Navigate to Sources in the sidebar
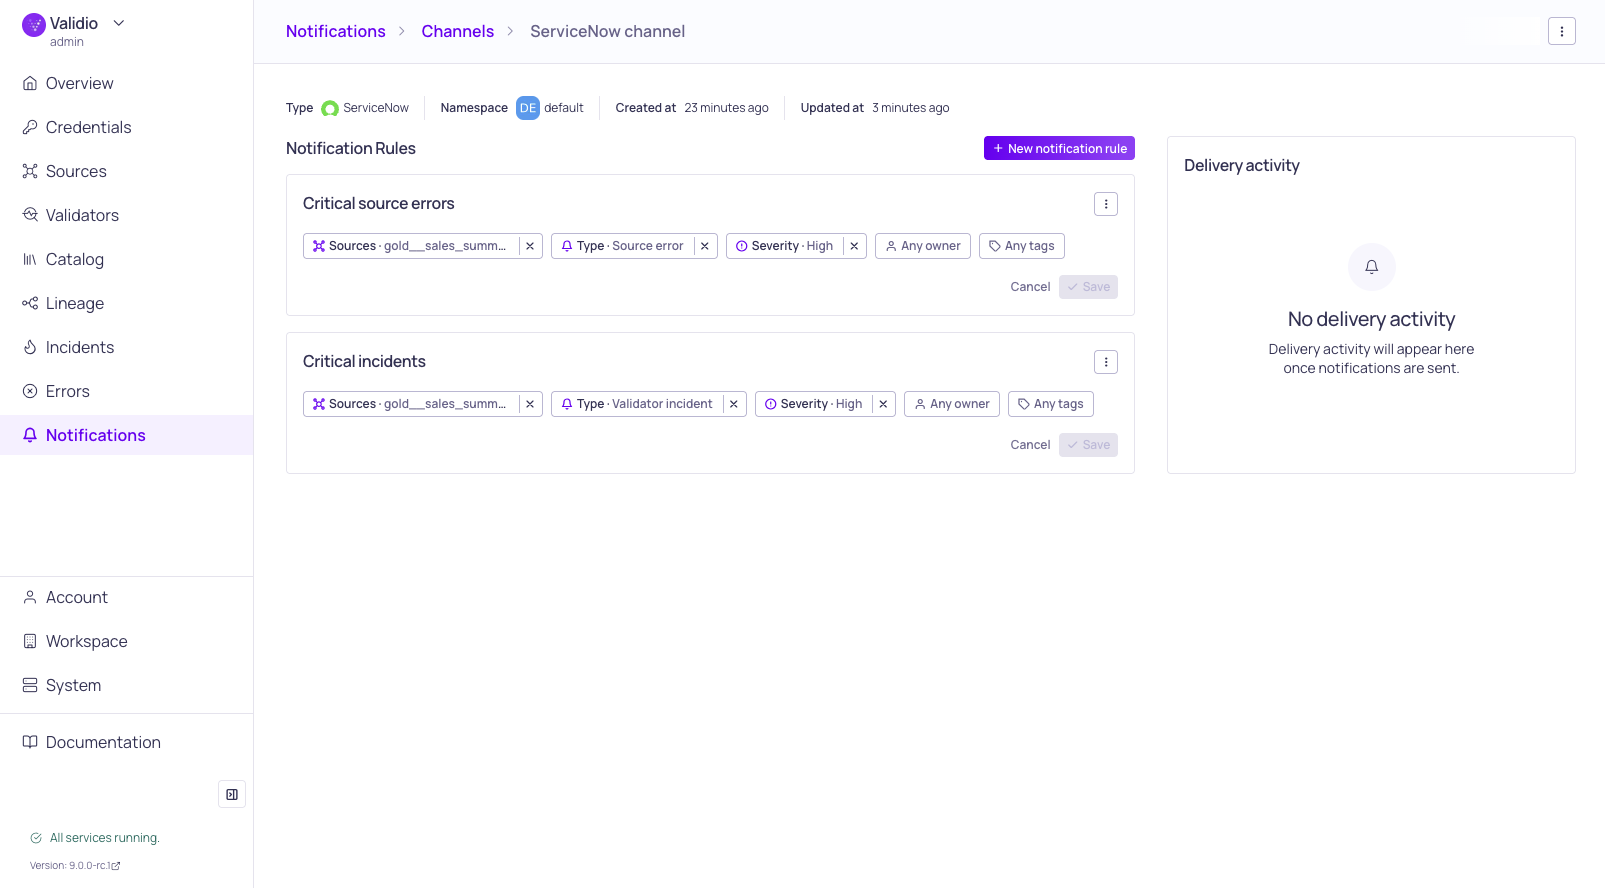Image resolution: width=1605 pixels, height=888 pixels. click(x=126, y=171)
